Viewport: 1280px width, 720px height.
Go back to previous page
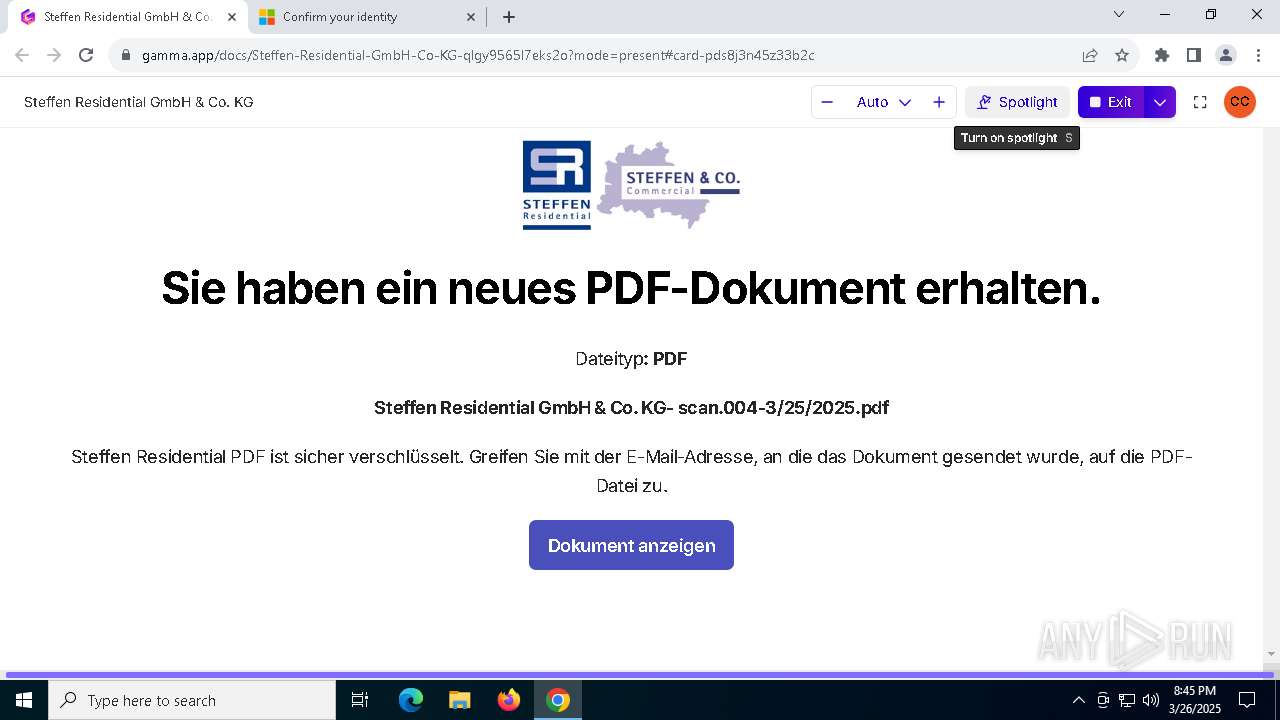point(22,55)
